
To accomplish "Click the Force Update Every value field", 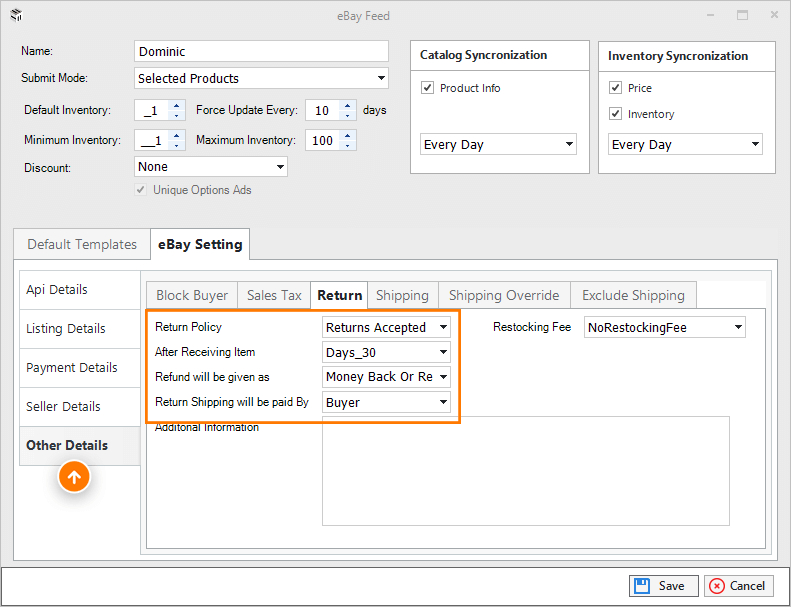I will [x=323, y=110].
